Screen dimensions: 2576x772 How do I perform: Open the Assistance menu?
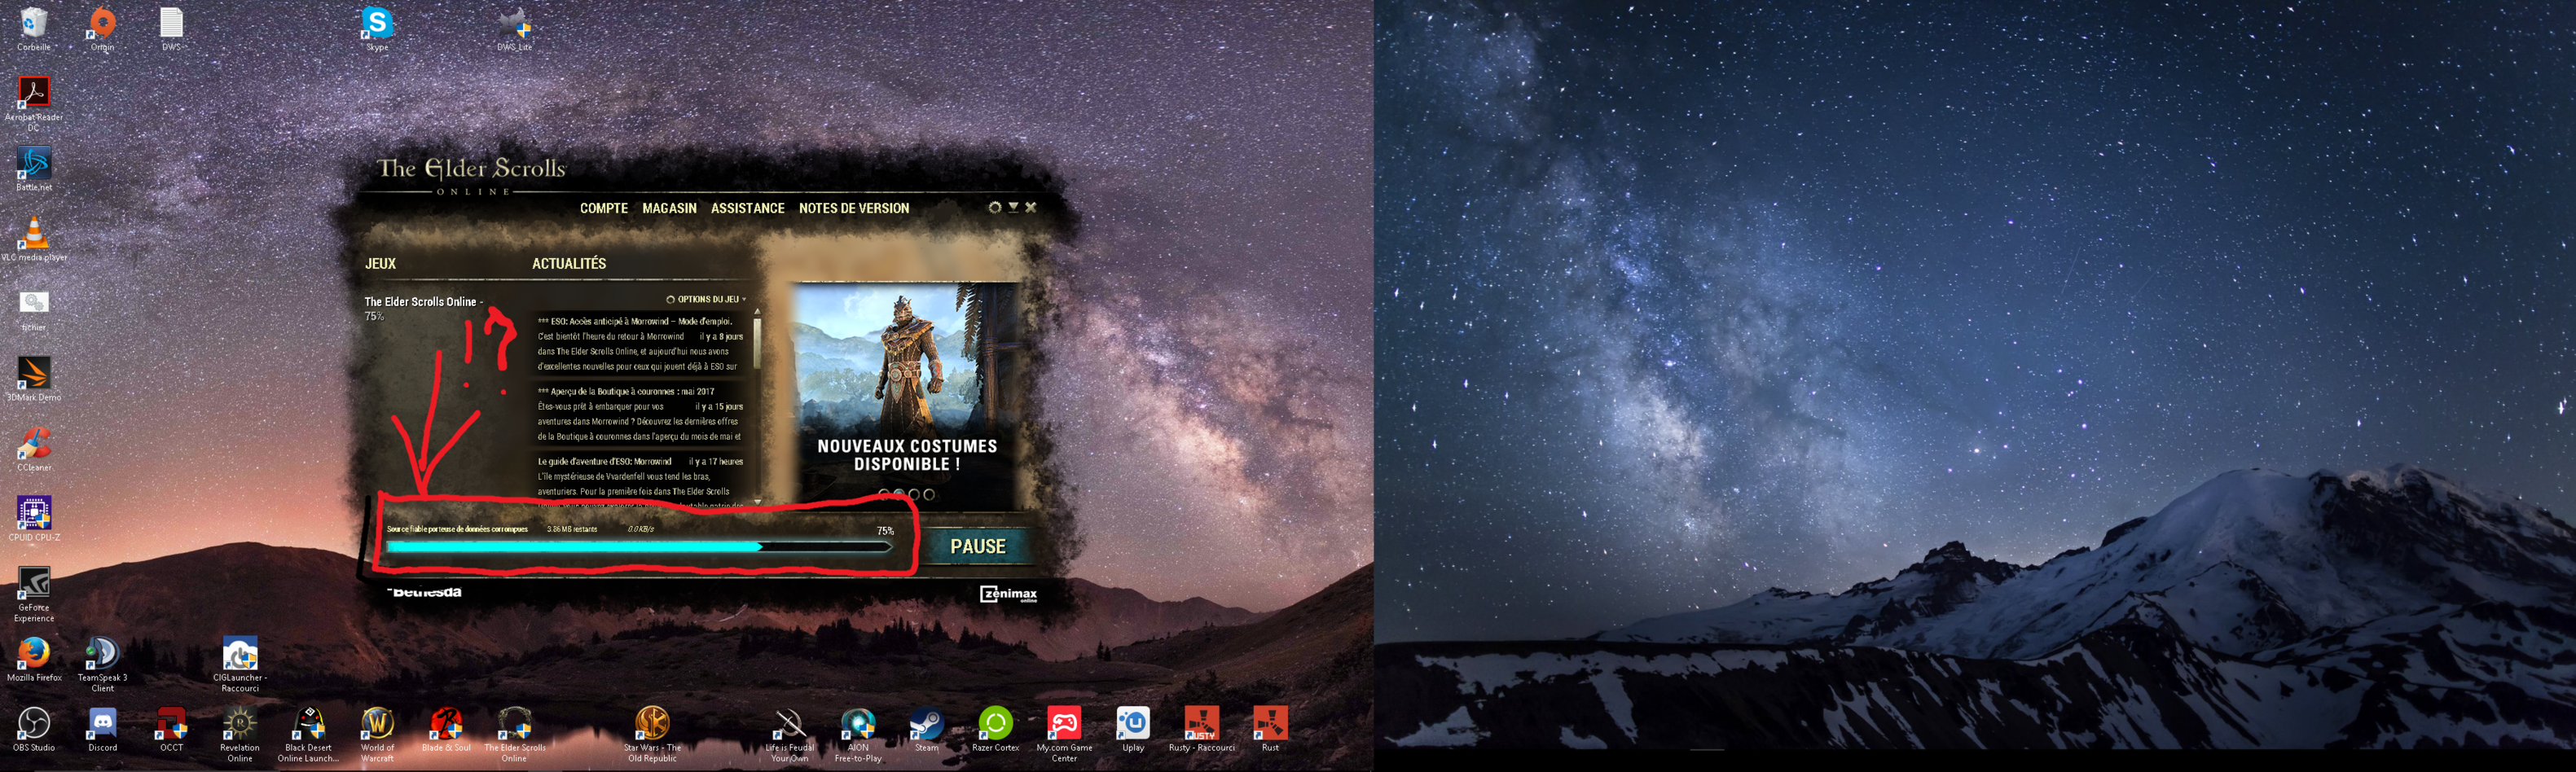point(748,208)
